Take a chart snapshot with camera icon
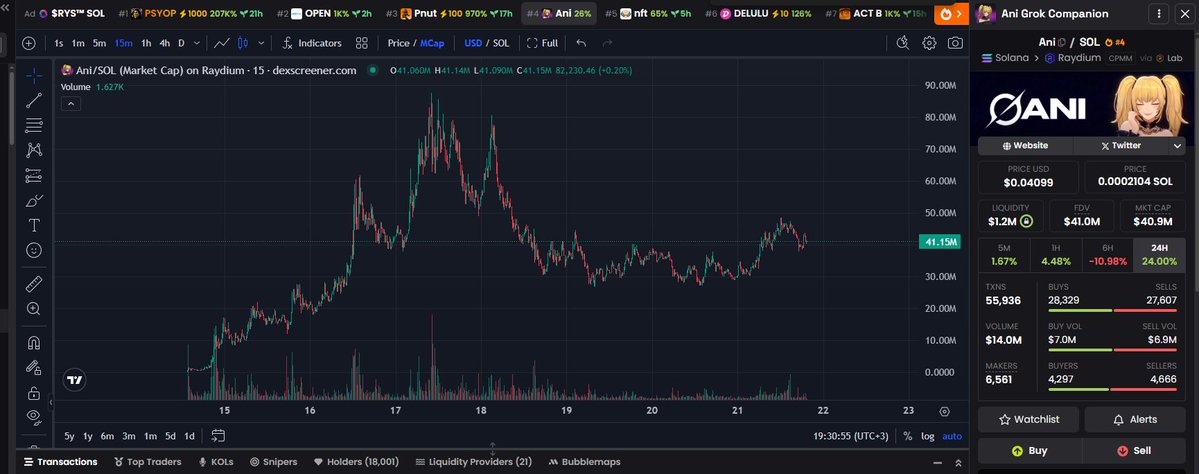Screen dimensions: 1199x474 coord(955,43)
